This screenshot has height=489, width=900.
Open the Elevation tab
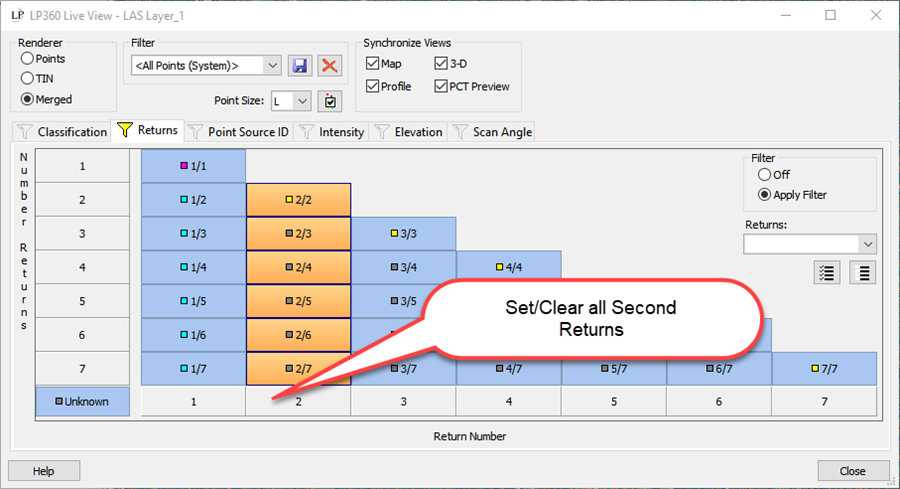click(x=409, y=132)
